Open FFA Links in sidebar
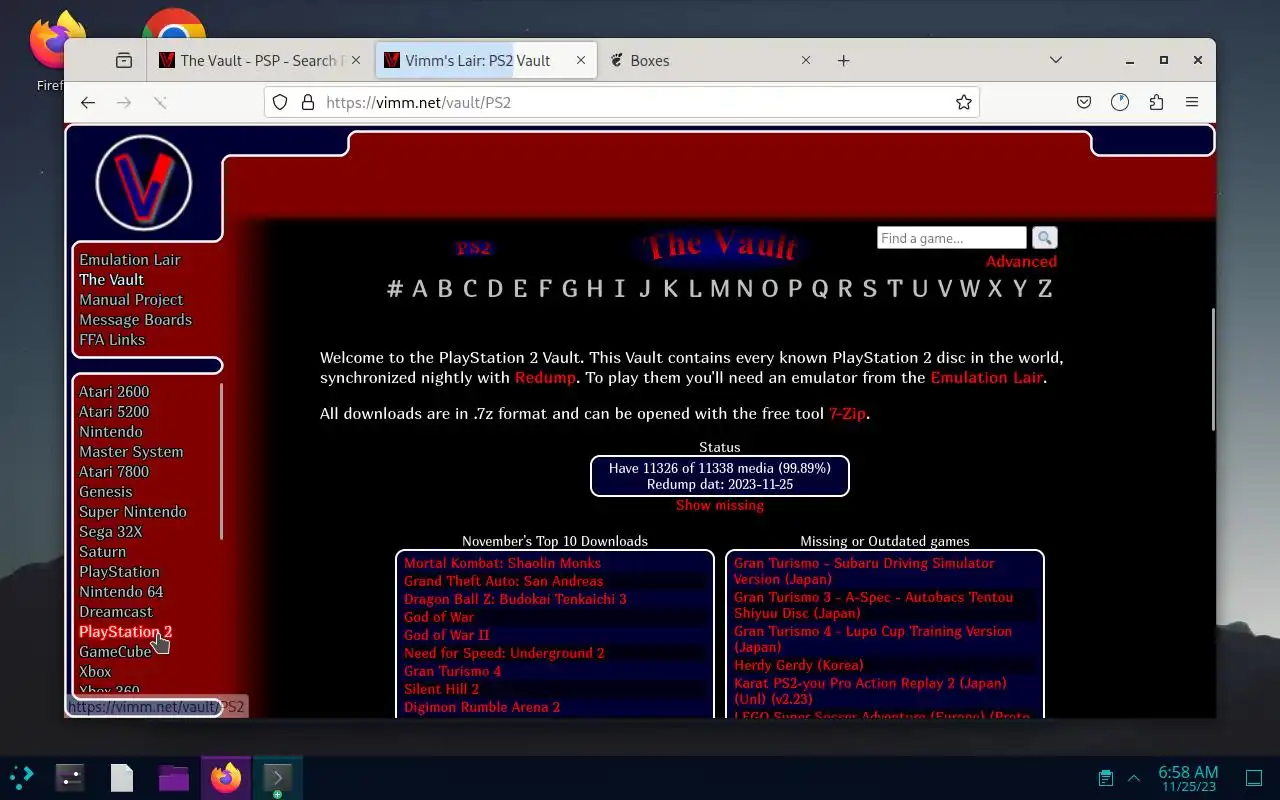 click(112, 339)
